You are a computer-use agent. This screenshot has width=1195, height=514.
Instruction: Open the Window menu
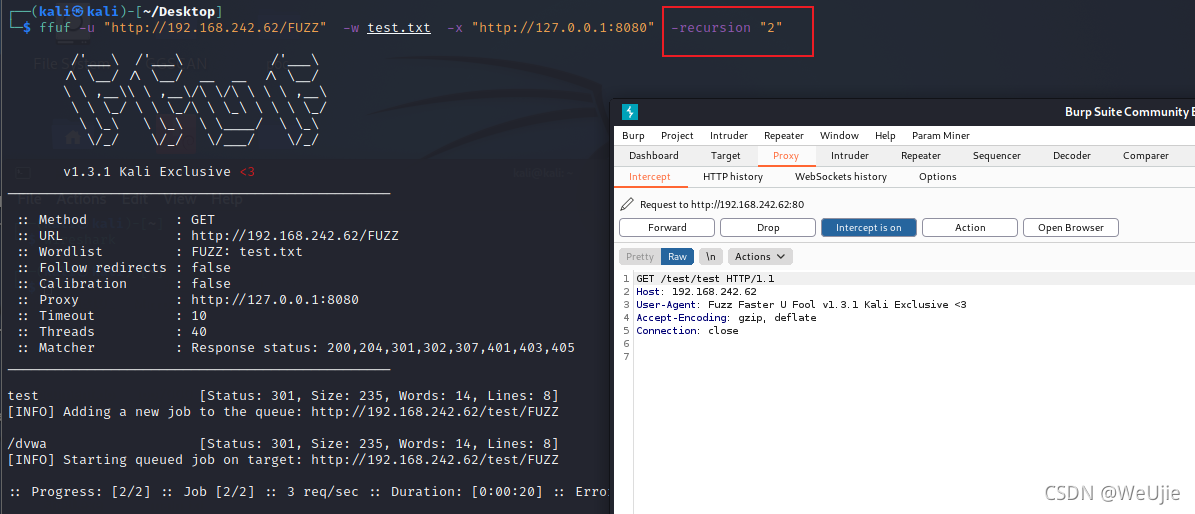pos(839,136)
